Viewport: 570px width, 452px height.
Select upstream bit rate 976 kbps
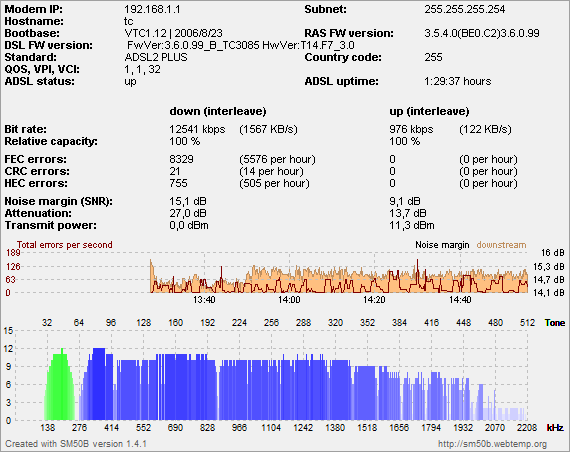tap(411, 129)
